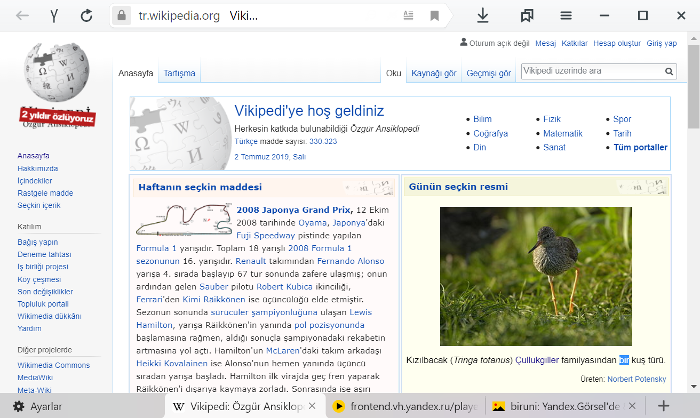Click the article count 330.323 link
700x418 pixels.
[323, 142]
